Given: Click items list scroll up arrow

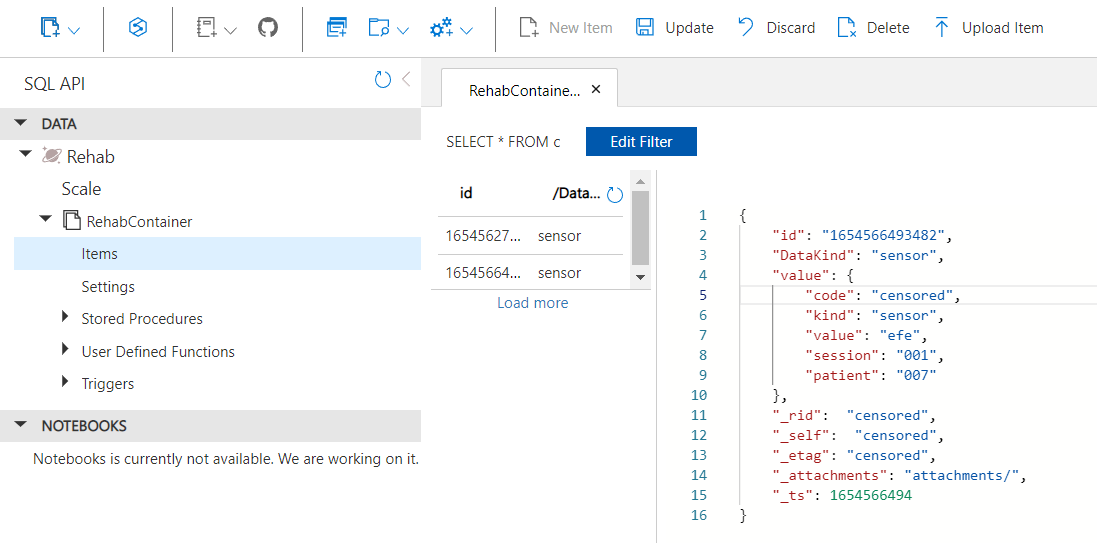Looking at the screenshot, I should 640,181.
